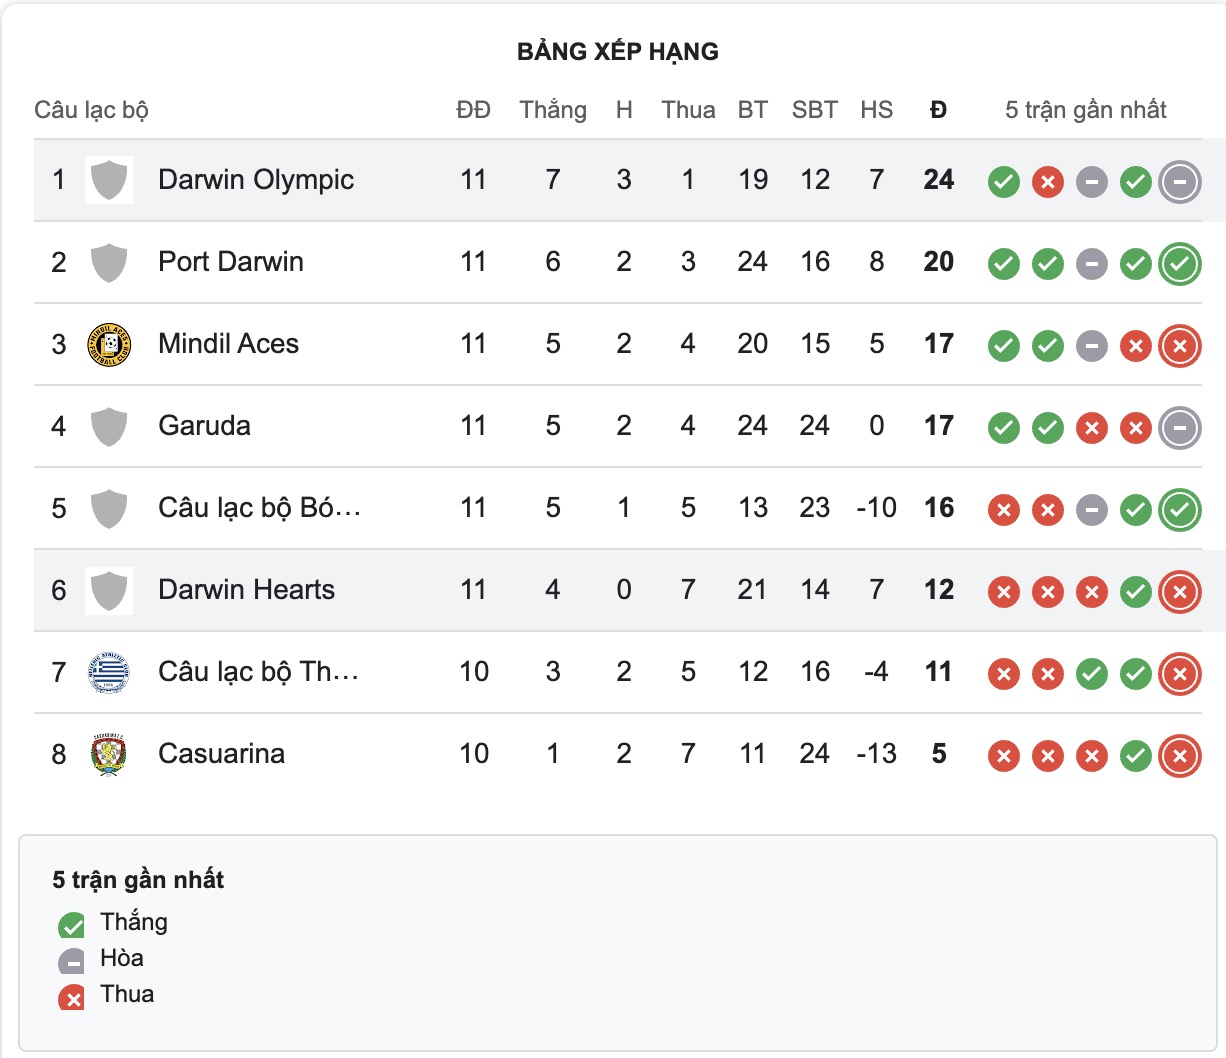Click the Mindil Aces club logo
1226x1058 pixels.
click(x=109, y=345)
